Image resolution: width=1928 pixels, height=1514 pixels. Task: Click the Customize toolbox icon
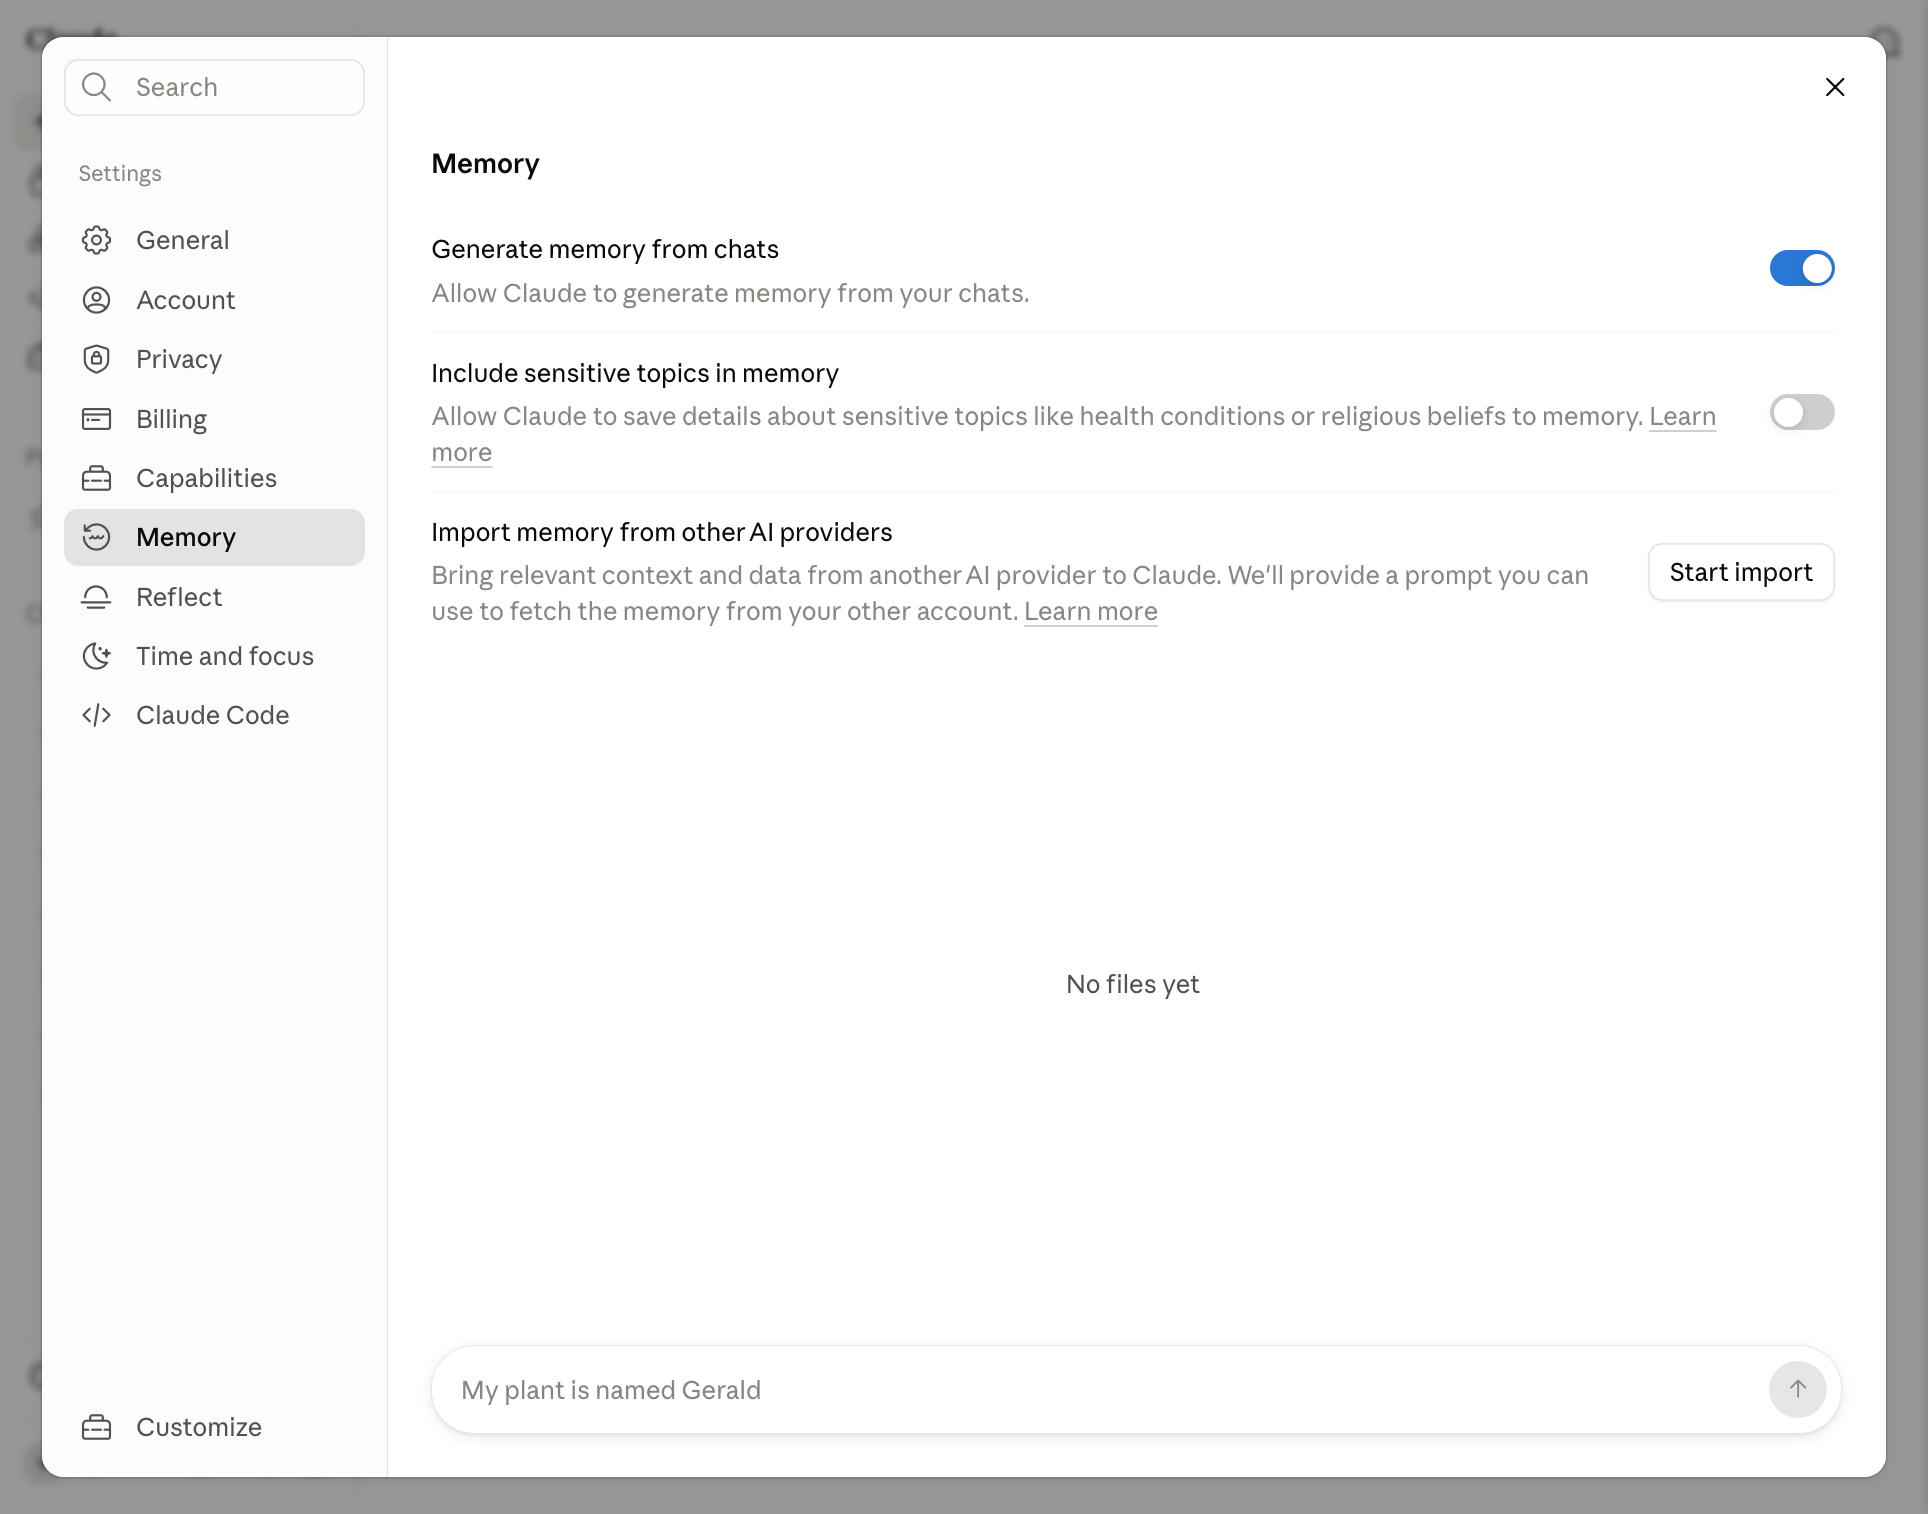tap(96, 1427)
